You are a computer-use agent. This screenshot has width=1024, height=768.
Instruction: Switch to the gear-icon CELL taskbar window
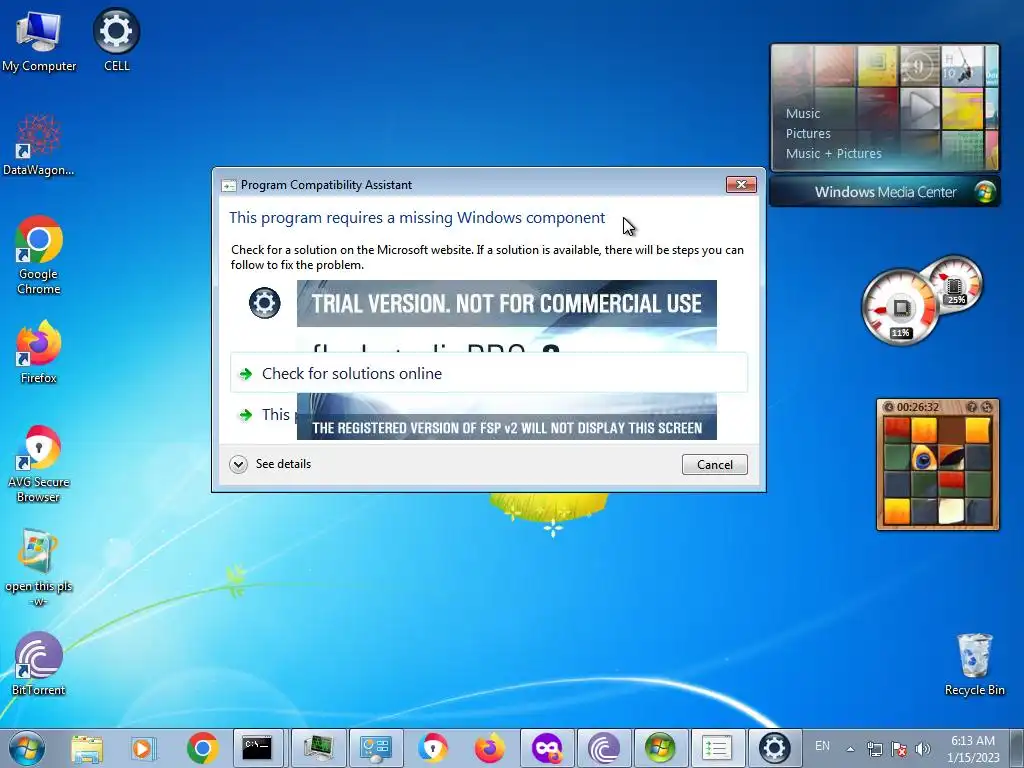coord(775,748)
